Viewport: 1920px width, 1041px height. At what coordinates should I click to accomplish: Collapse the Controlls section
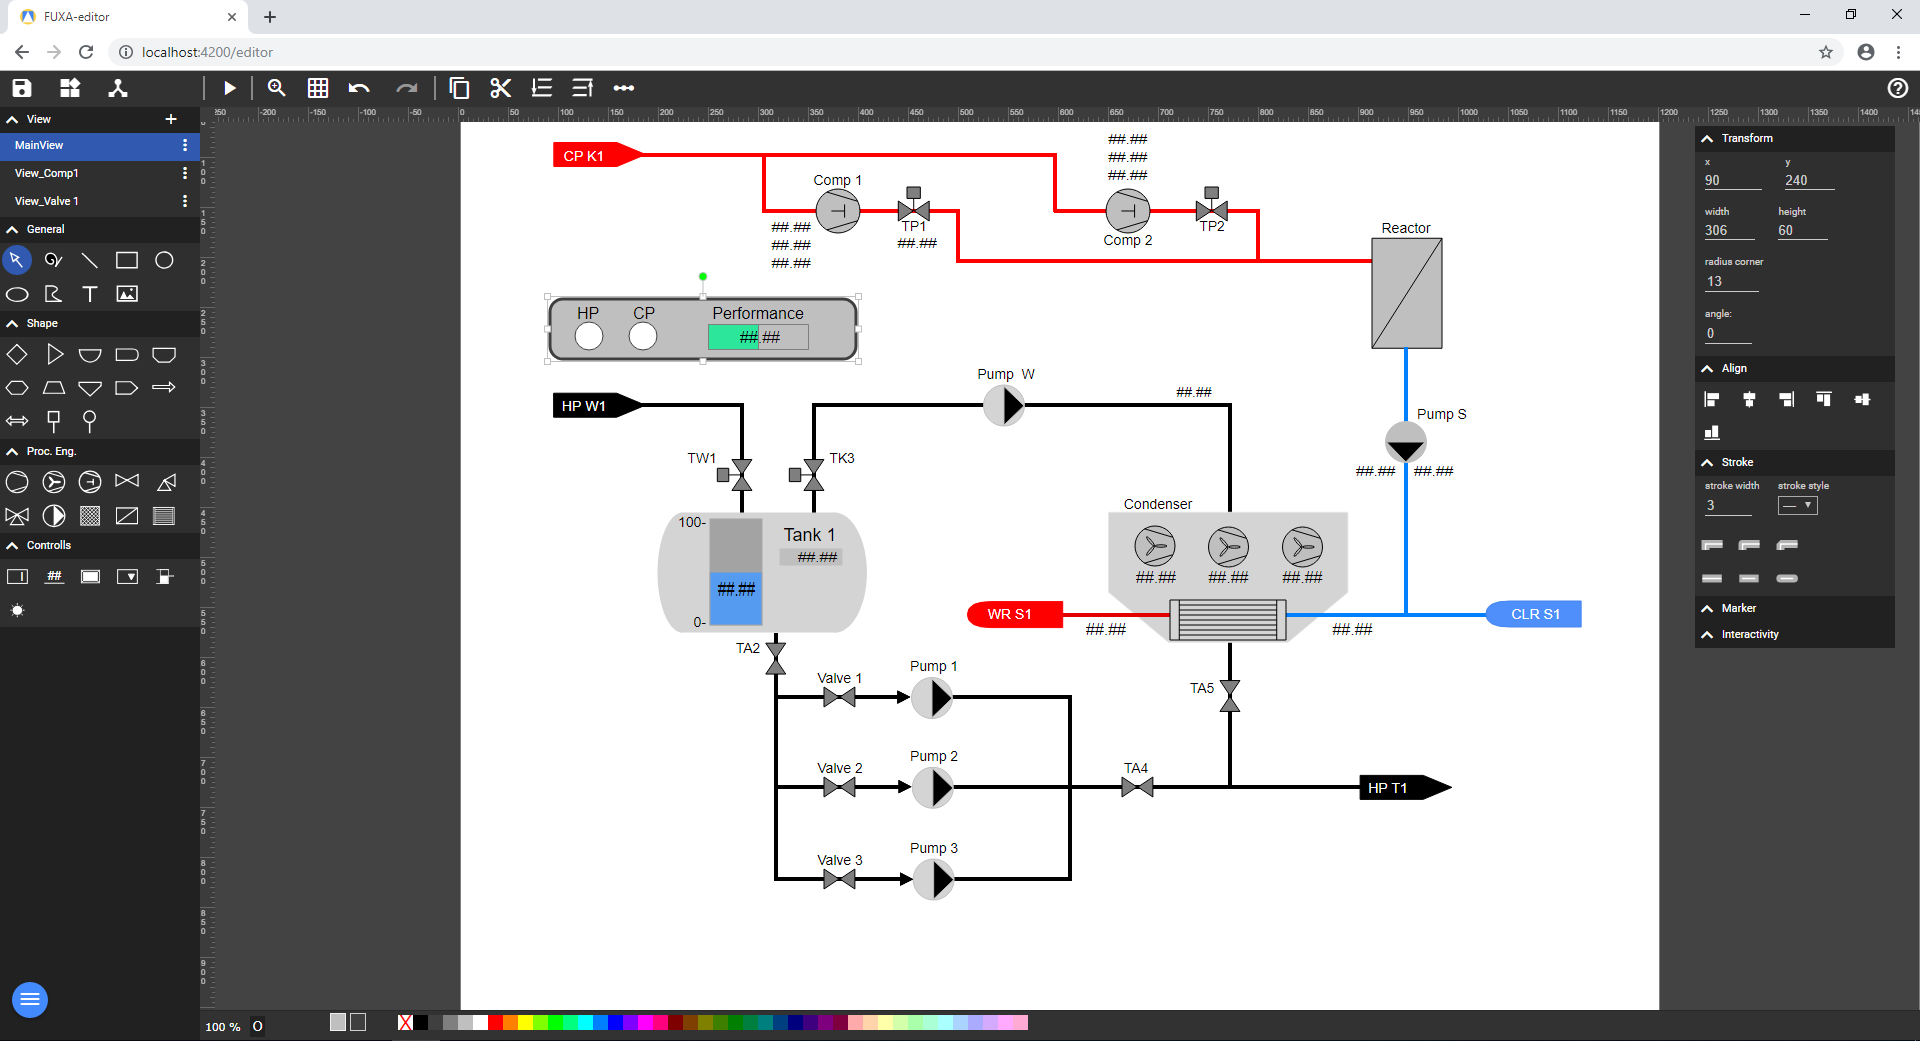12,545
